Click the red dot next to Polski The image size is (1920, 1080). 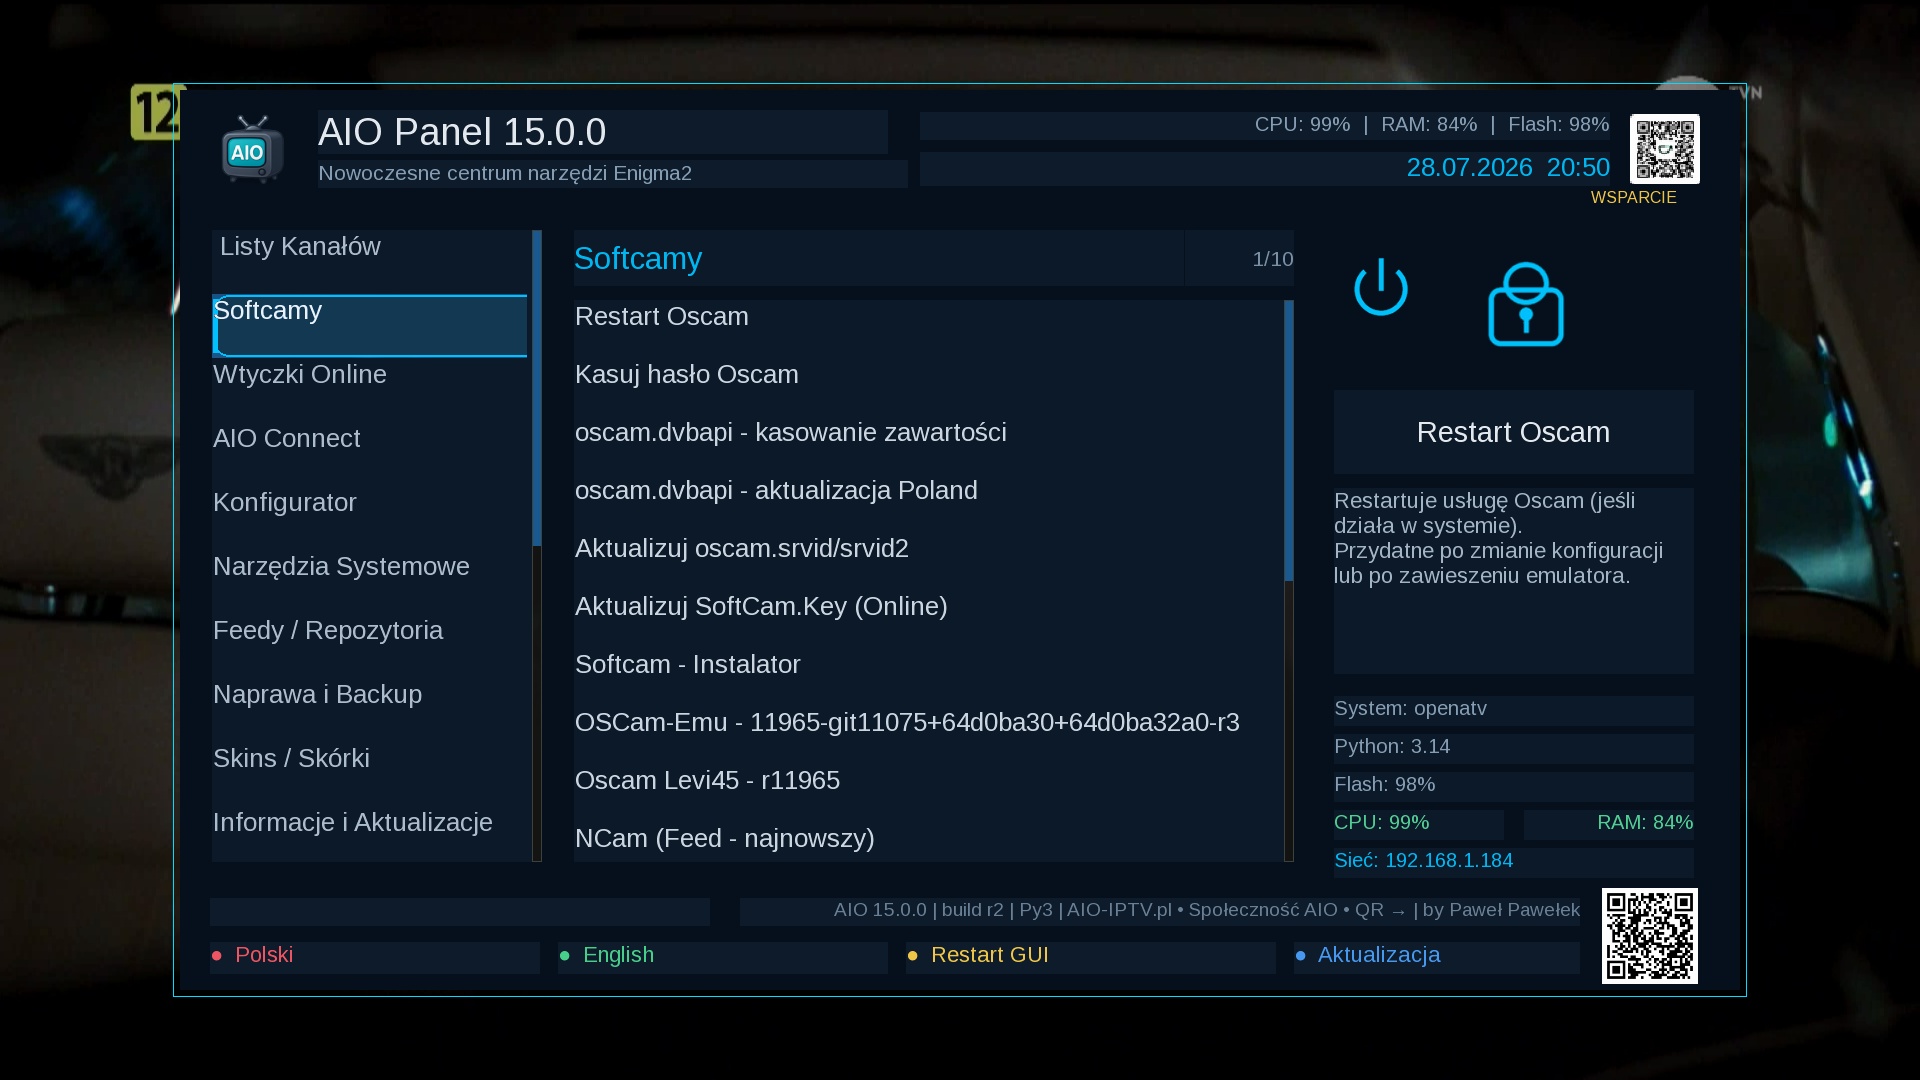pyautogui.click(x=217, y=956)
